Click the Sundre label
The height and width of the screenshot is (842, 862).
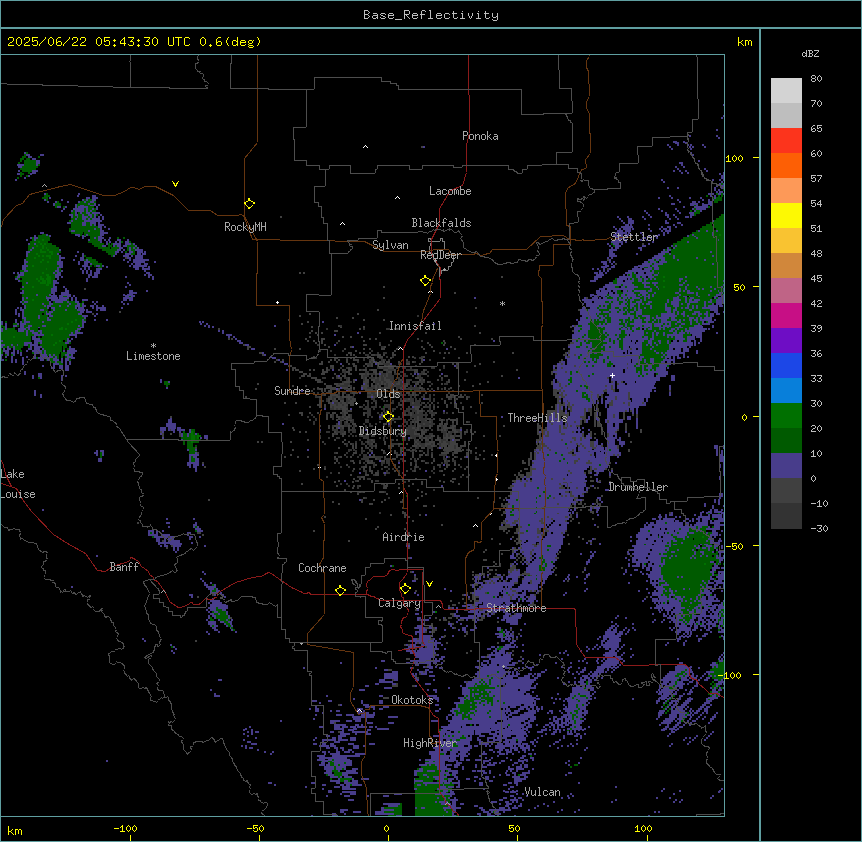click(292, 391)
